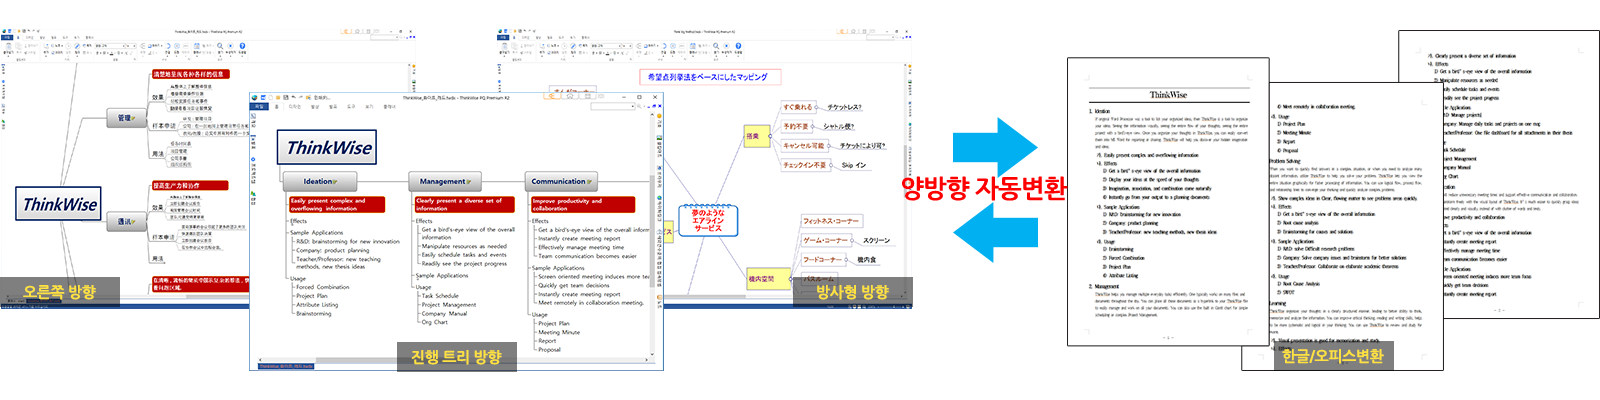This screenshot has width=1600, height=400.
Task: Select the 管理 branch node
Action: click(x=126, y=118)
